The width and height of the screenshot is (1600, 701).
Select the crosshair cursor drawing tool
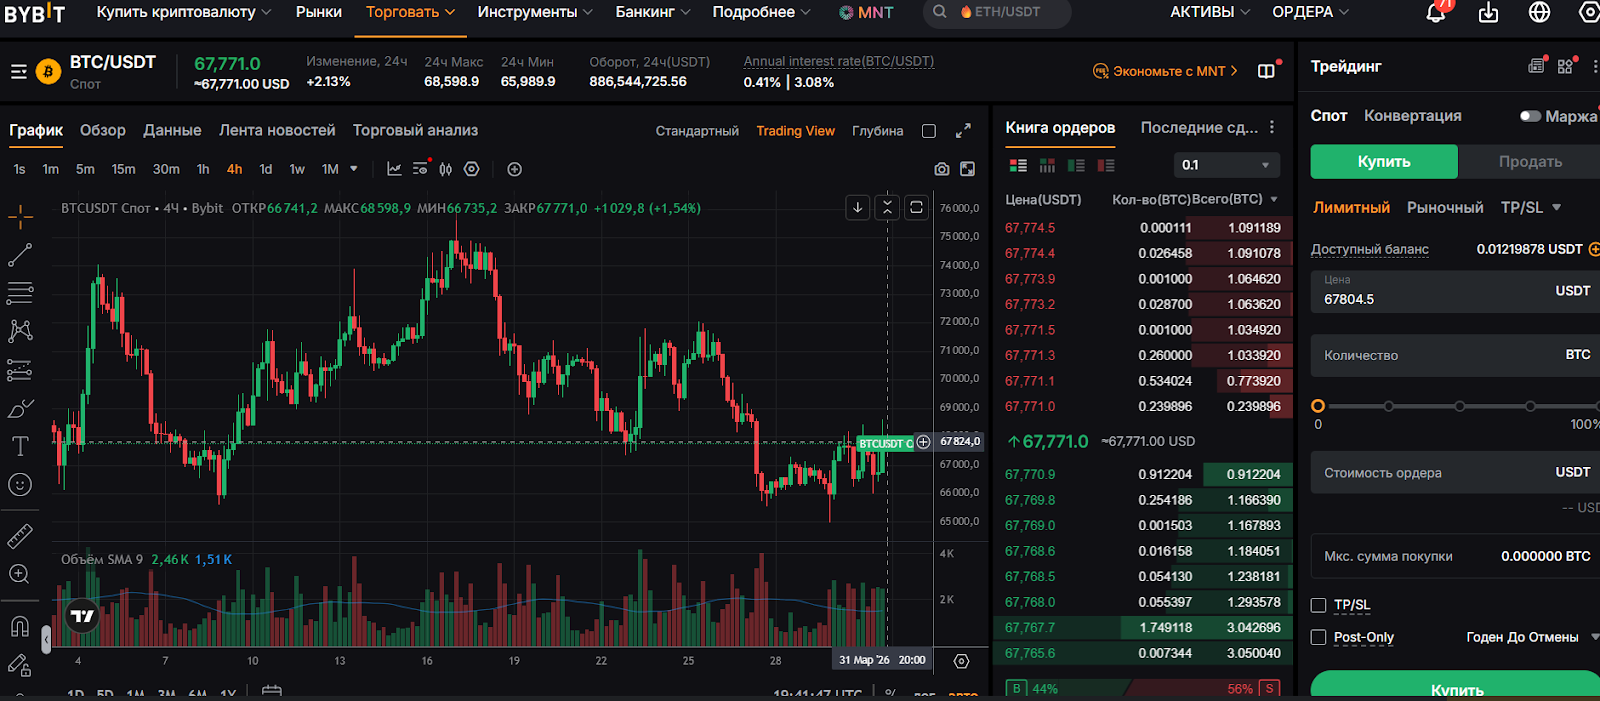click(20, 216)
